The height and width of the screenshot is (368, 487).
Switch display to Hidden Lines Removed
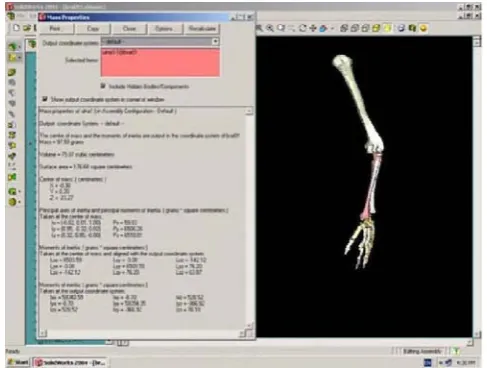[x=365, y=28]
